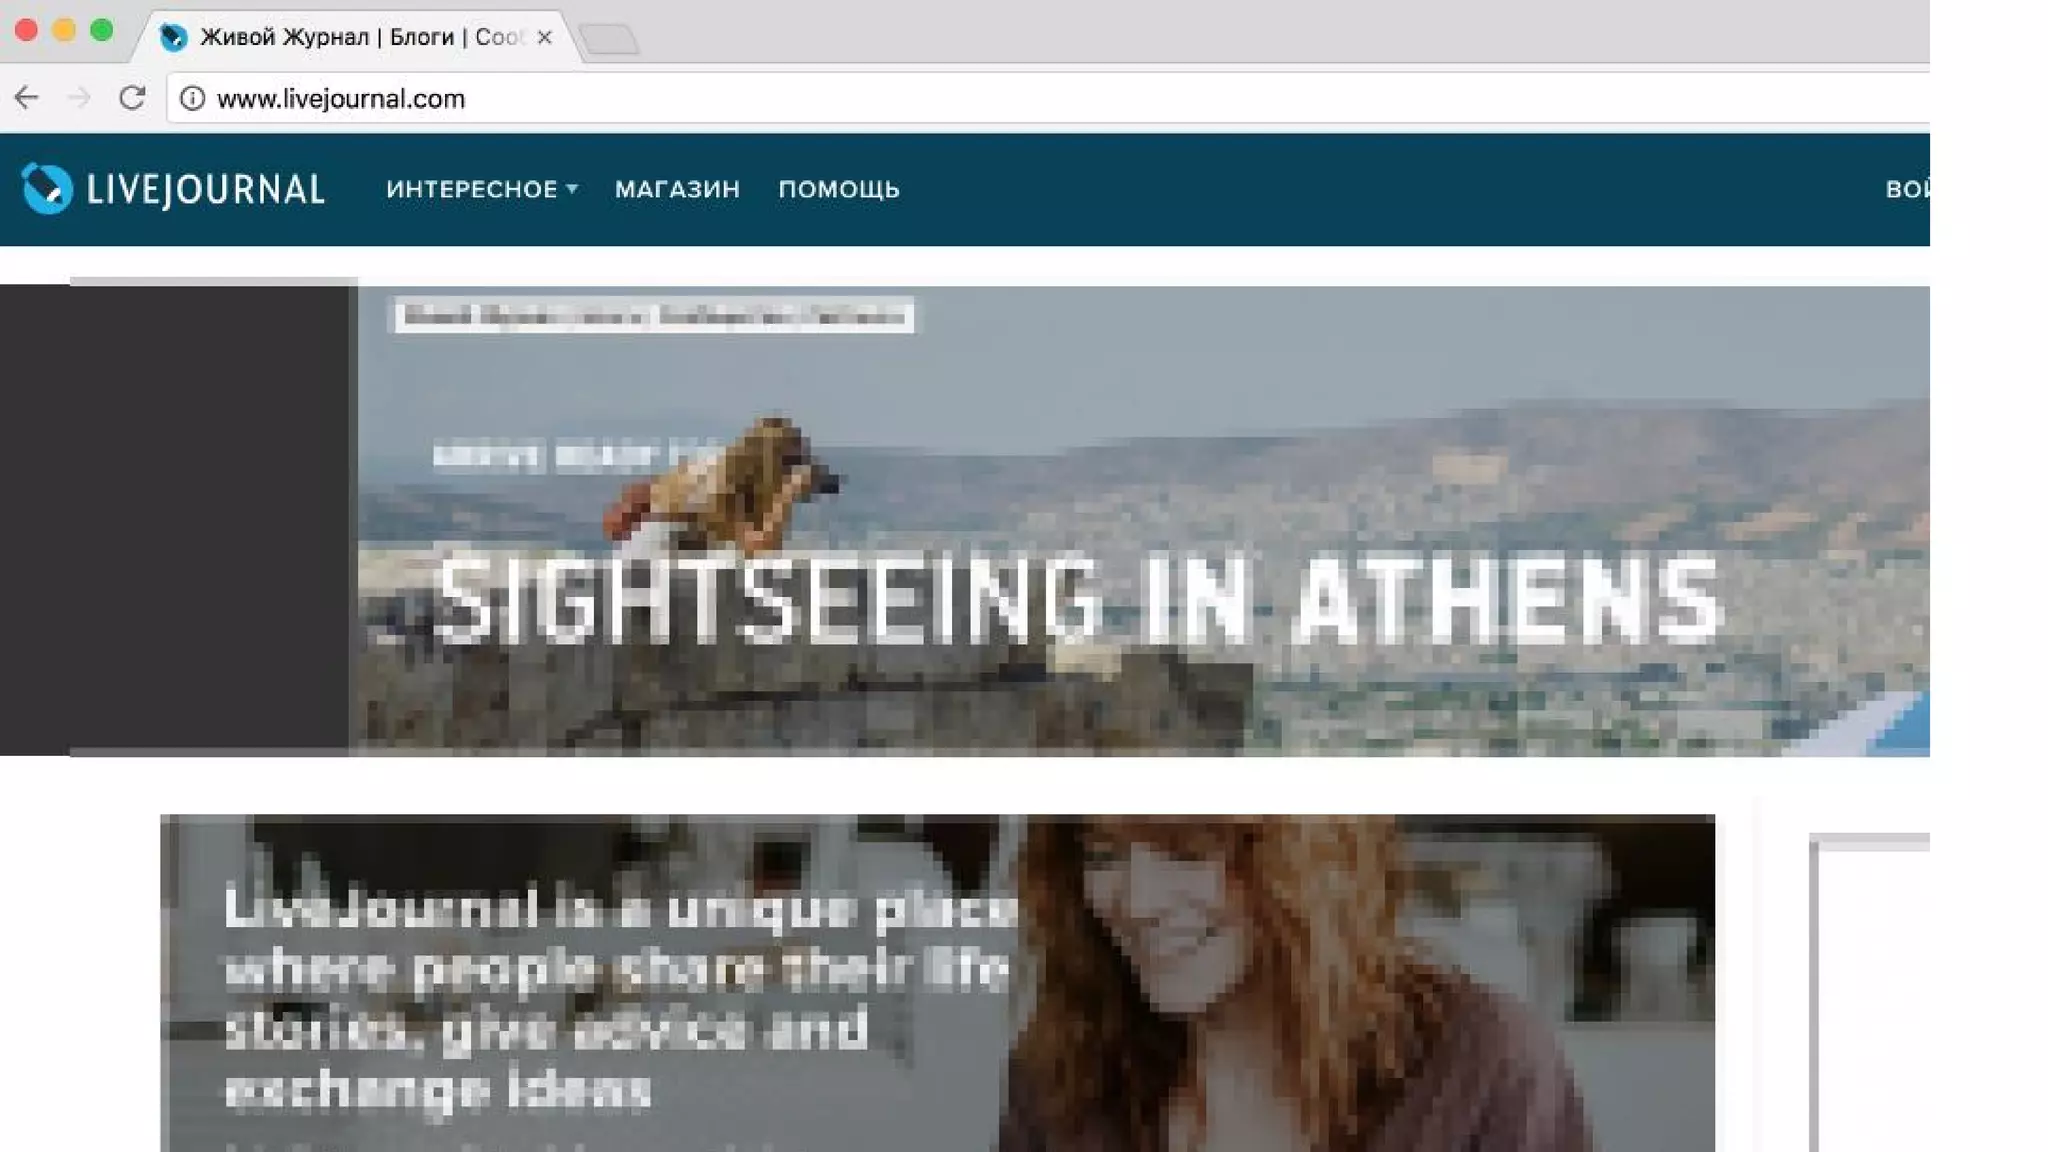The image size is (2048, 1152).
Task: Click the browser forward arrow
Action: (x=79, y=98)
